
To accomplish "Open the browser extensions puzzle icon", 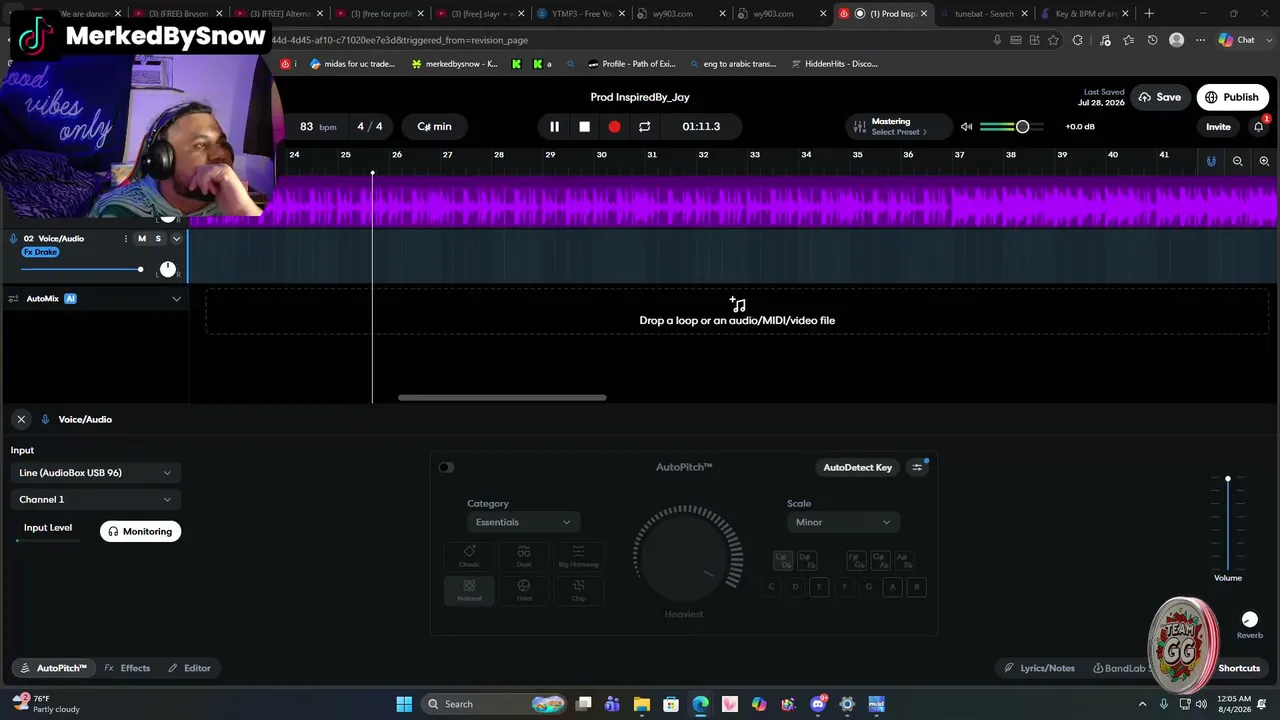I will pos(1078,40).
